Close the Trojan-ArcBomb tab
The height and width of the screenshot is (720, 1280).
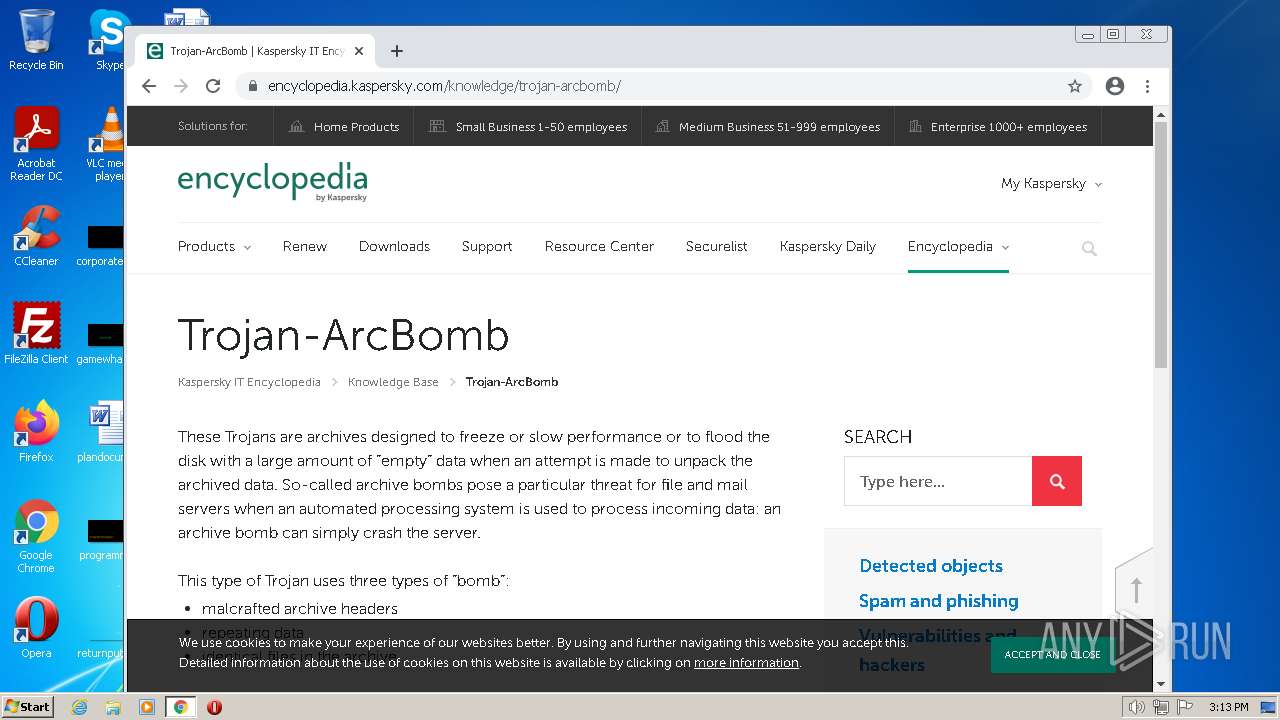[x=359, y=51]
